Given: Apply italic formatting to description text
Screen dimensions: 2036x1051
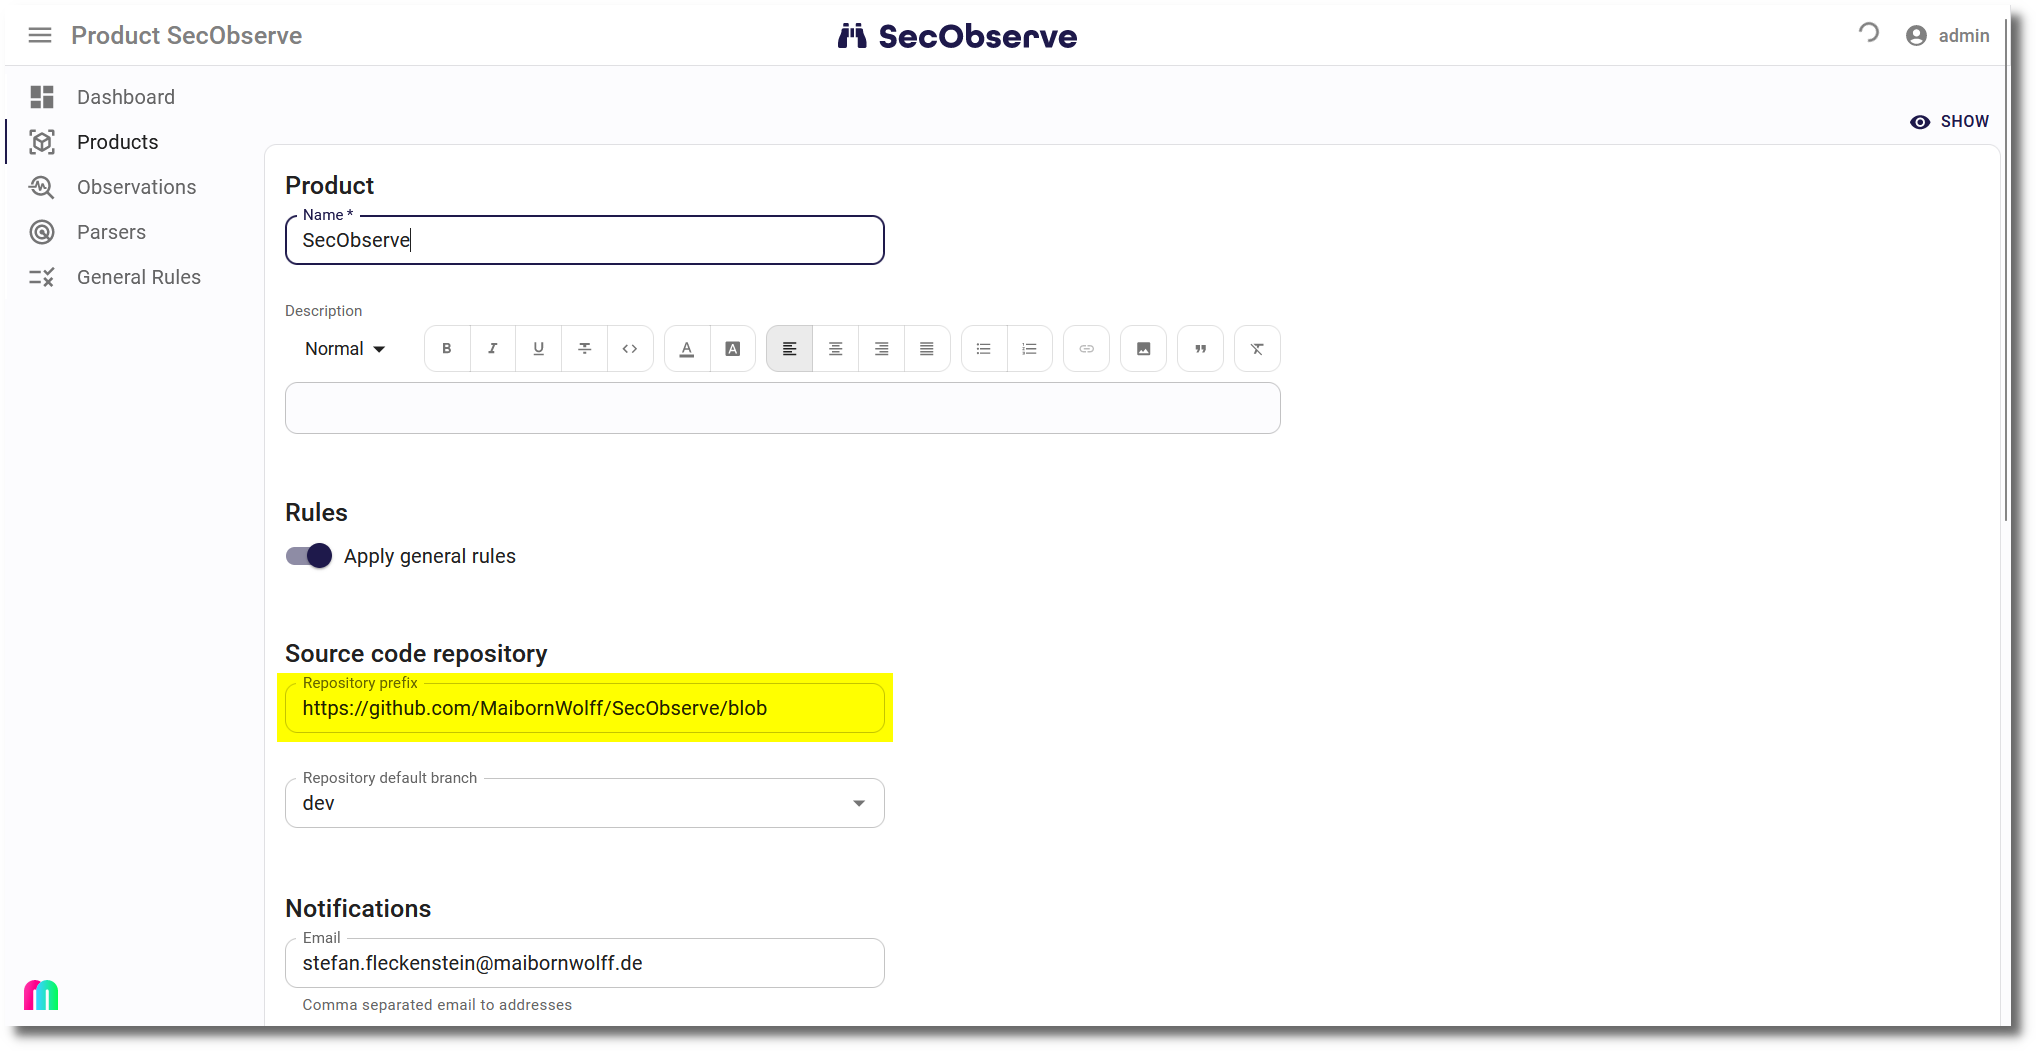Looking at the screenshot, I should pos(492,348).
